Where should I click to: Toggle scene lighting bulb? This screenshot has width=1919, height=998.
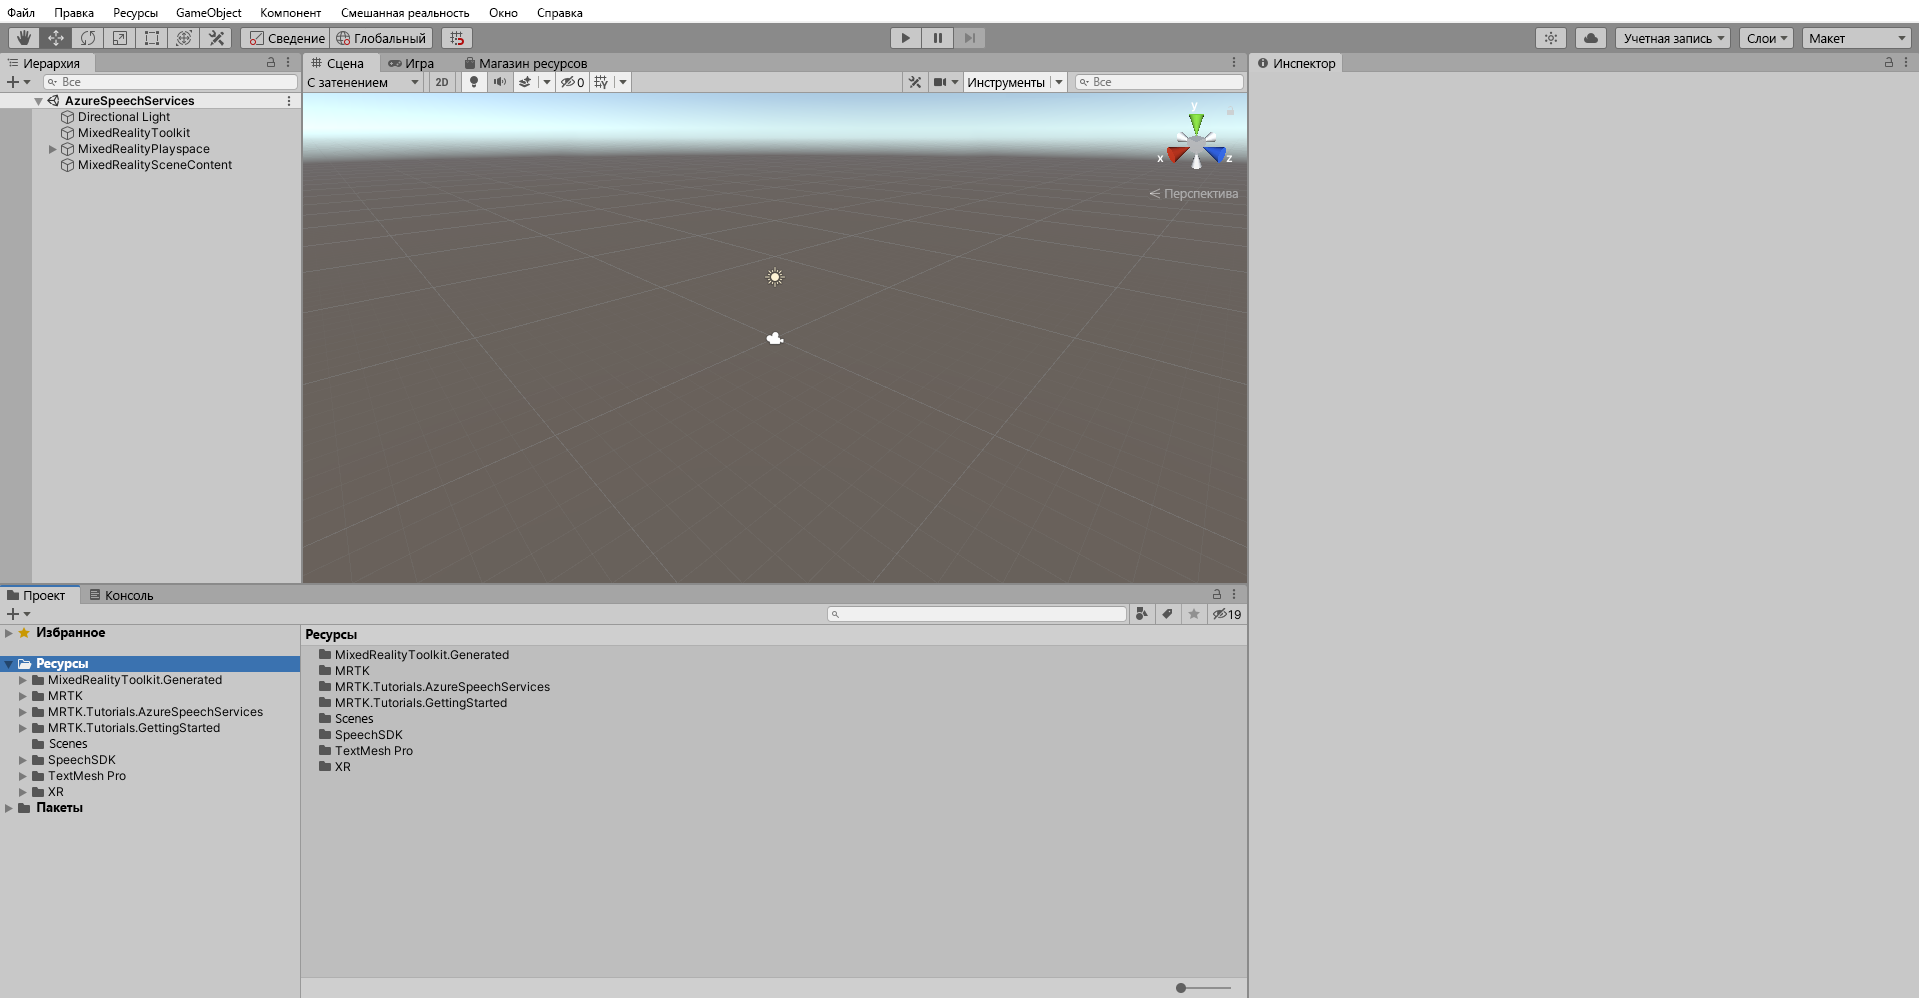point(474,82)
